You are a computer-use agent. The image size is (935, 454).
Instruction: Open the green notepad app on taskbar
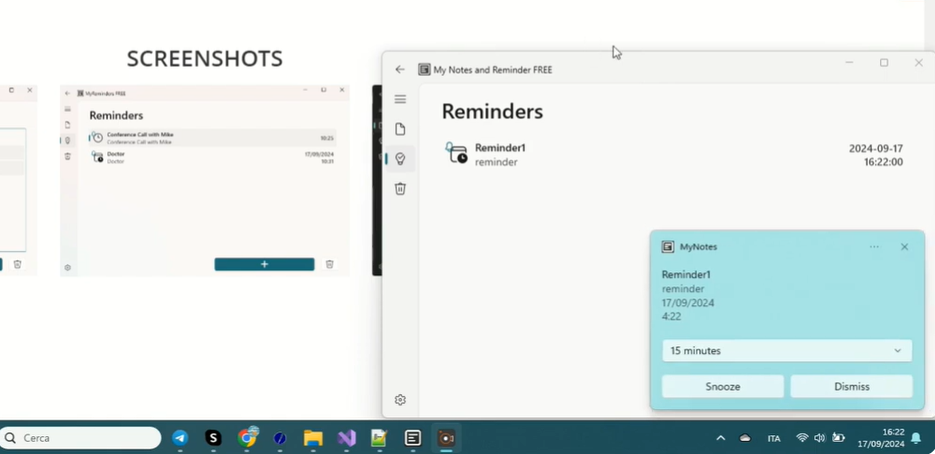[x=379, y=438]
